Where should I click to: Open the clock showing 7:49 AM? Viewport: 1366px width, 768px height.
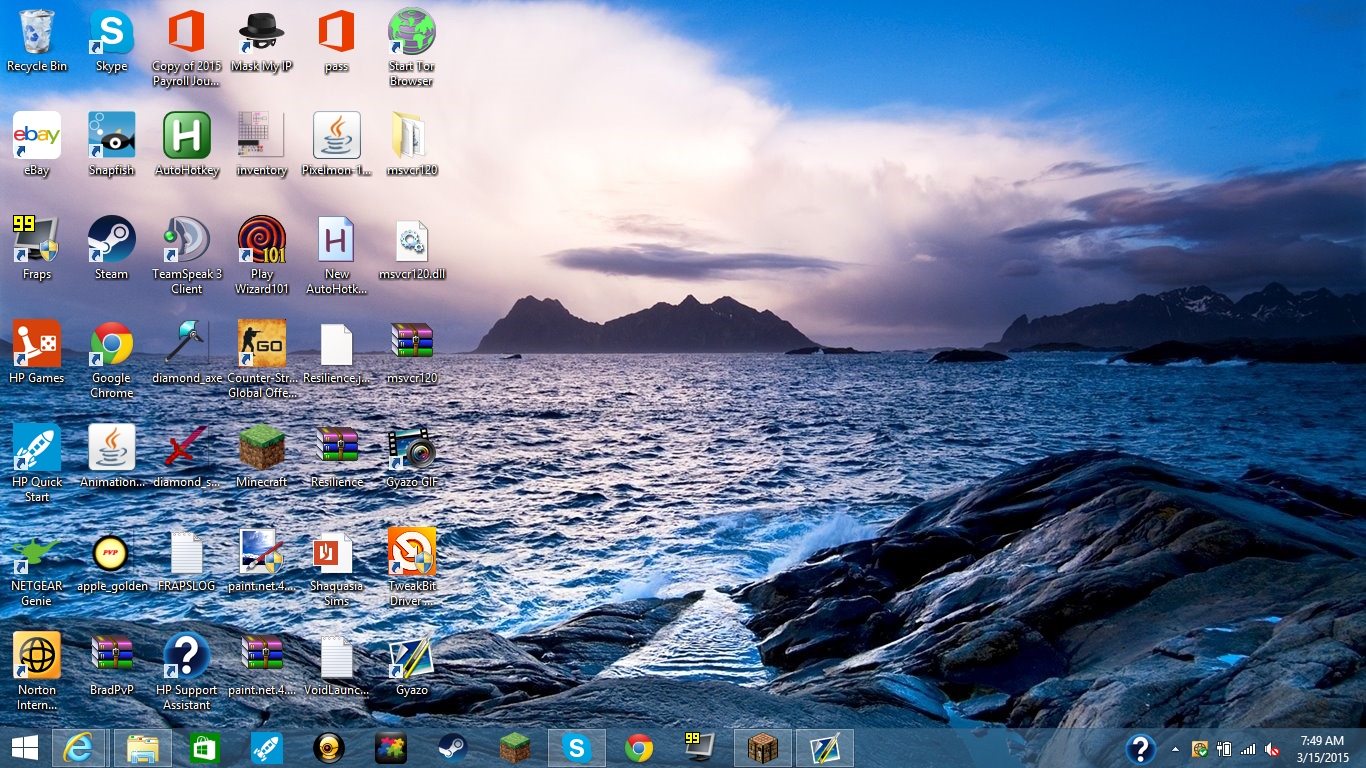pos(1321,748)
